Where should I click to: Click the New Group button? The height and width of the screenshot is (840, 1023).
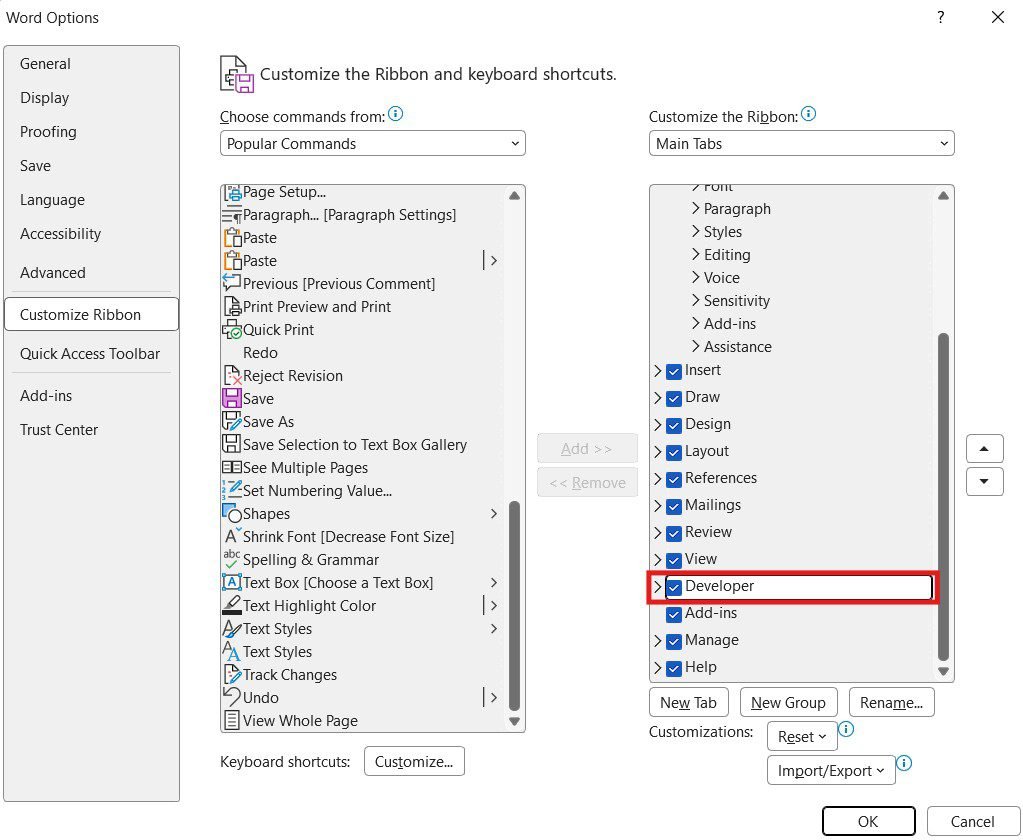coord(788,702)
